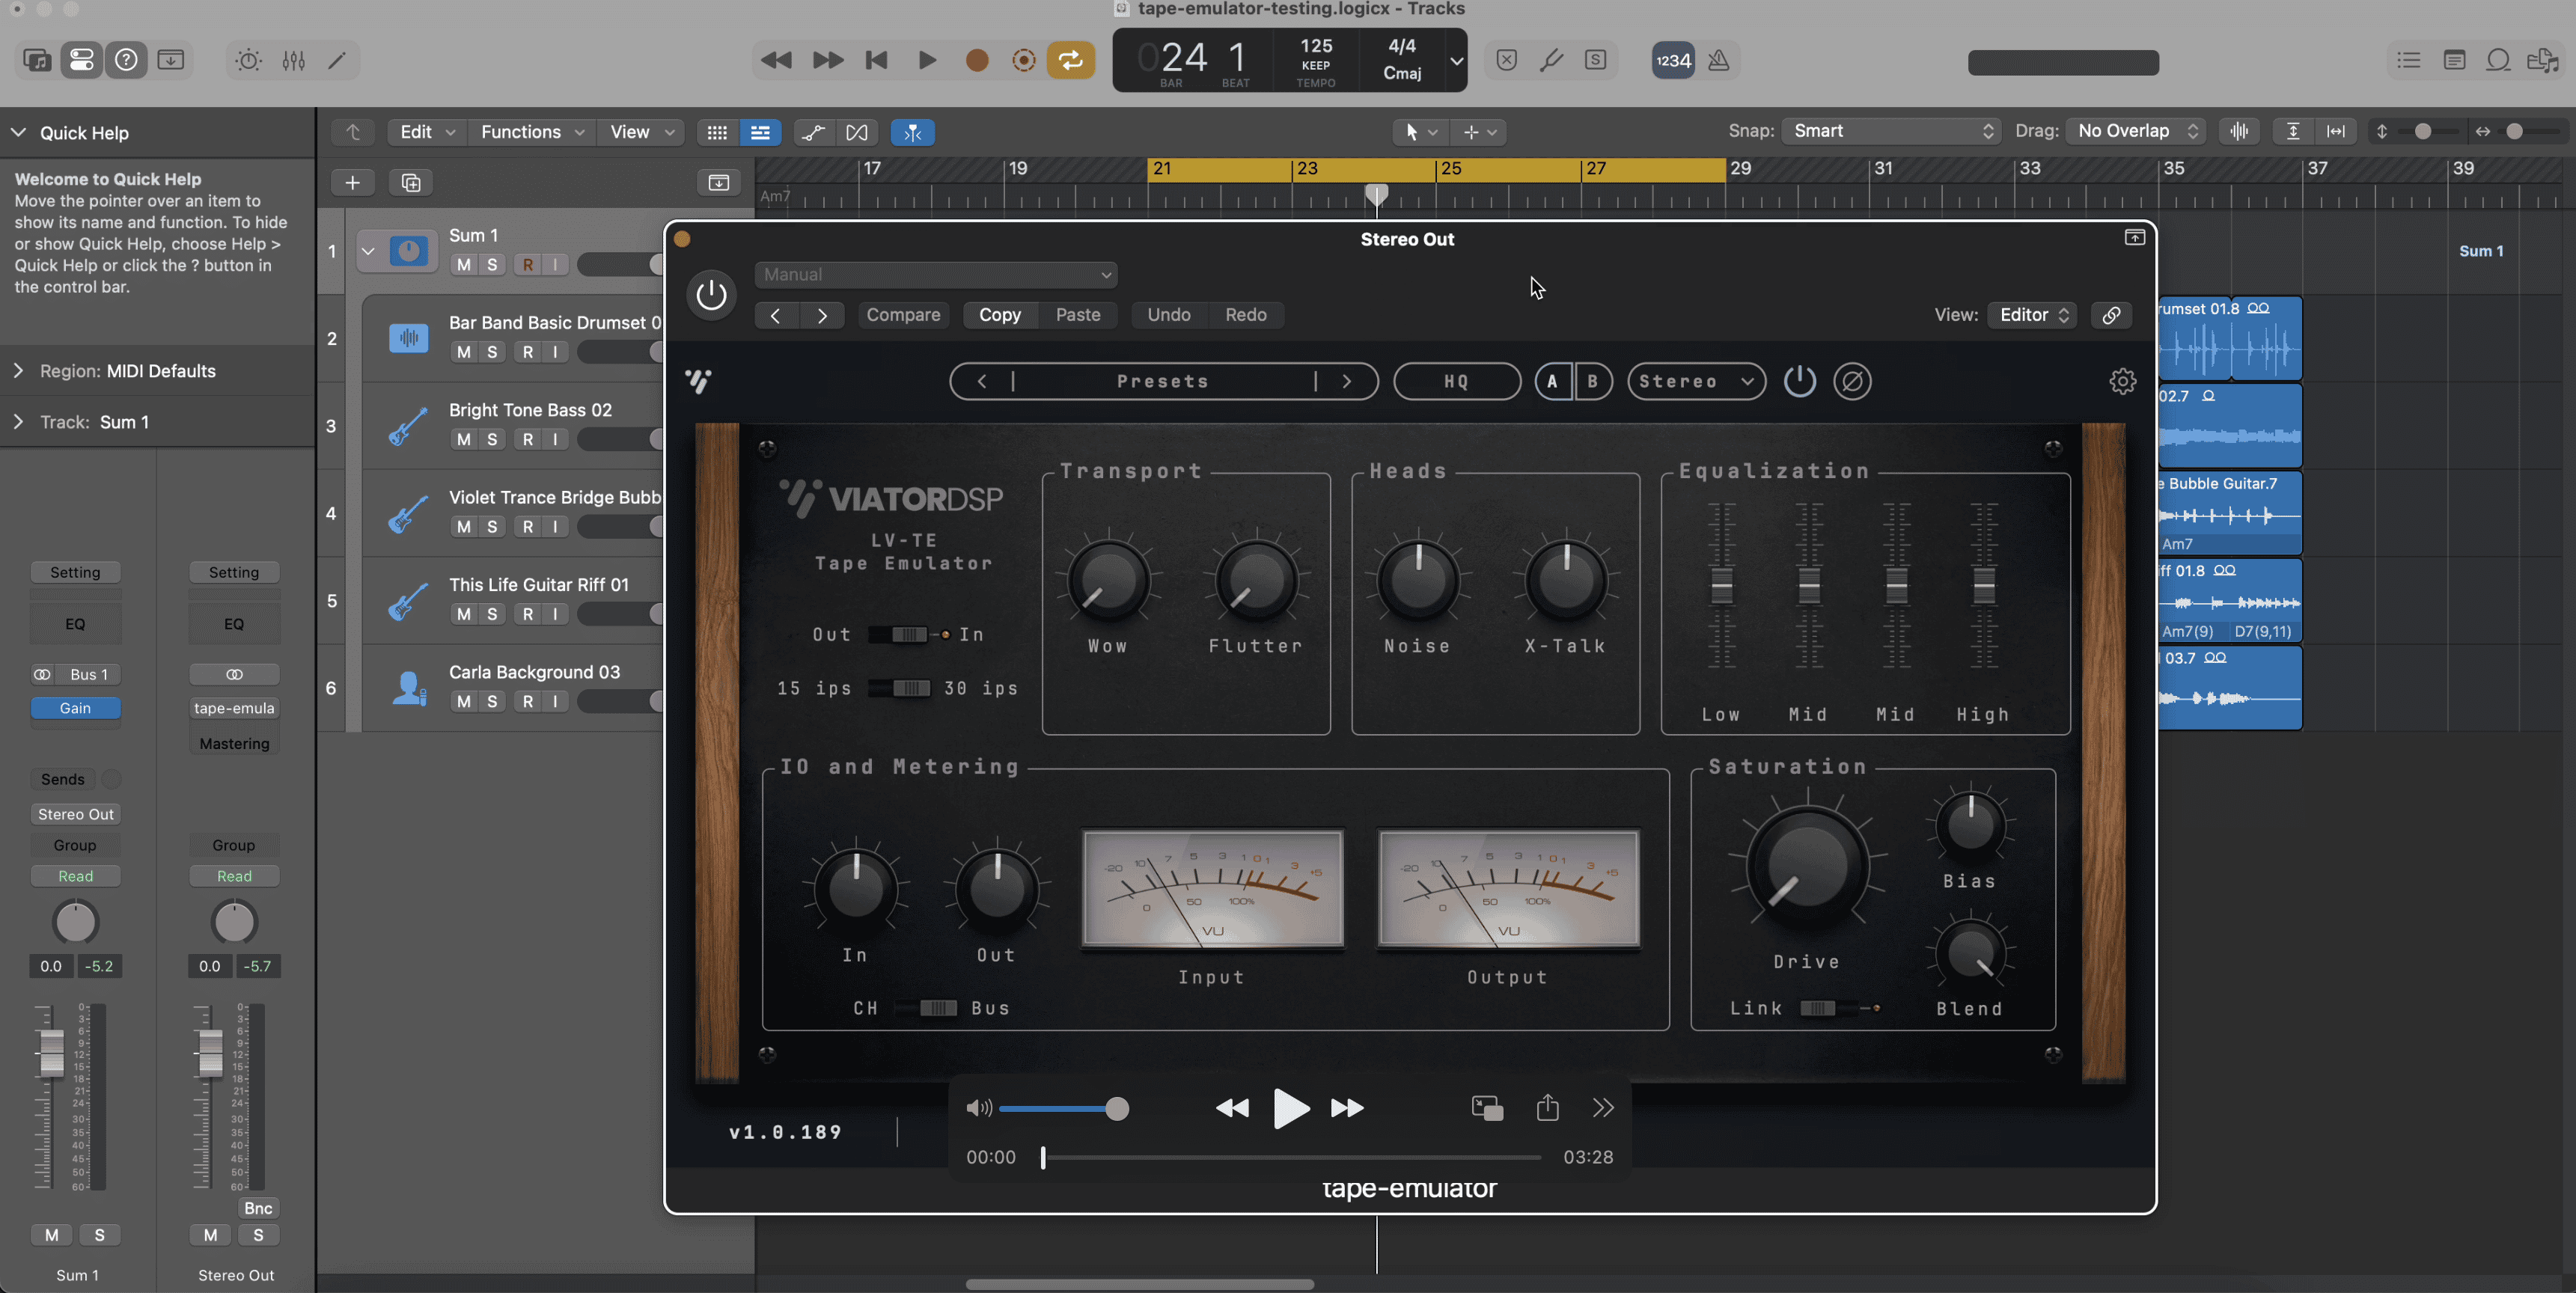The width and height of the screenshot is (2576, 1293).
Task: Open the View menu in tracks area
Action: pyautogui.click(x=641, y=132)
